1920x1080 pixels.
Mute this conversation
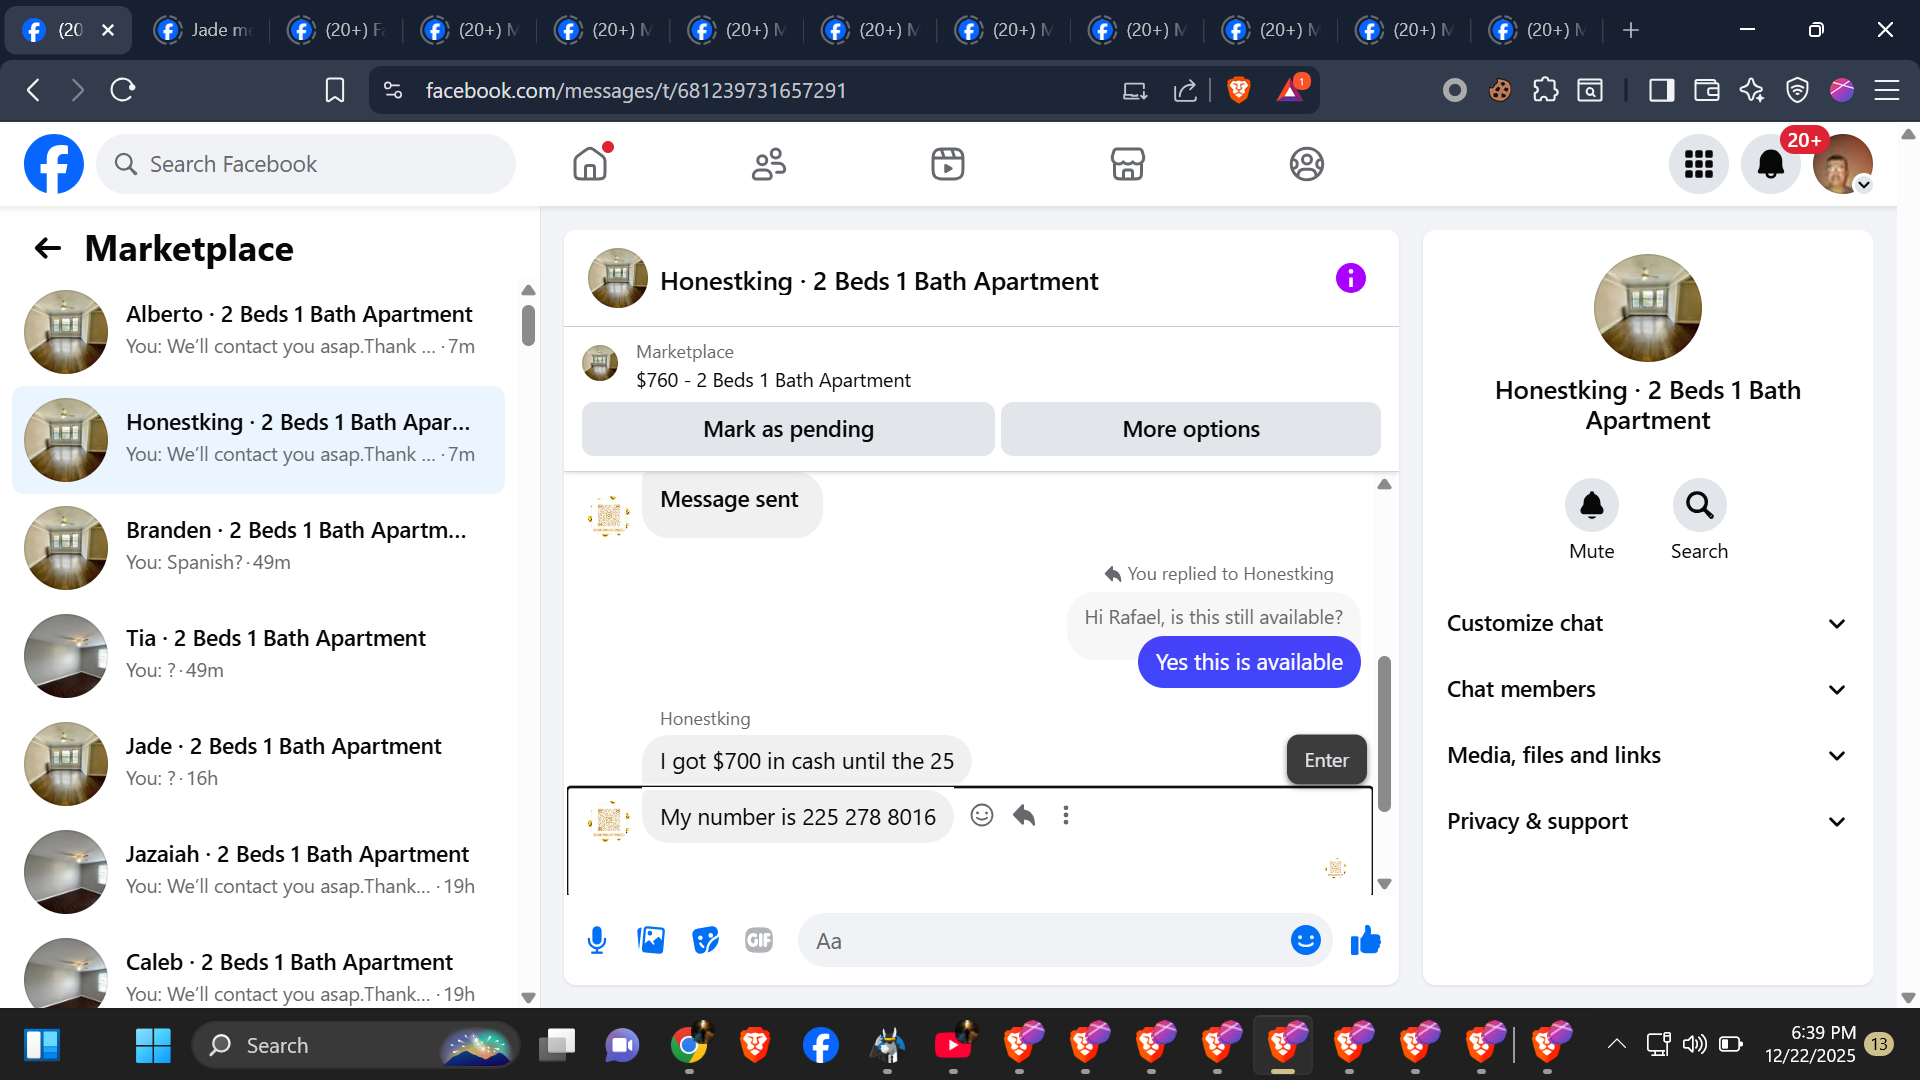[1591, 506]
